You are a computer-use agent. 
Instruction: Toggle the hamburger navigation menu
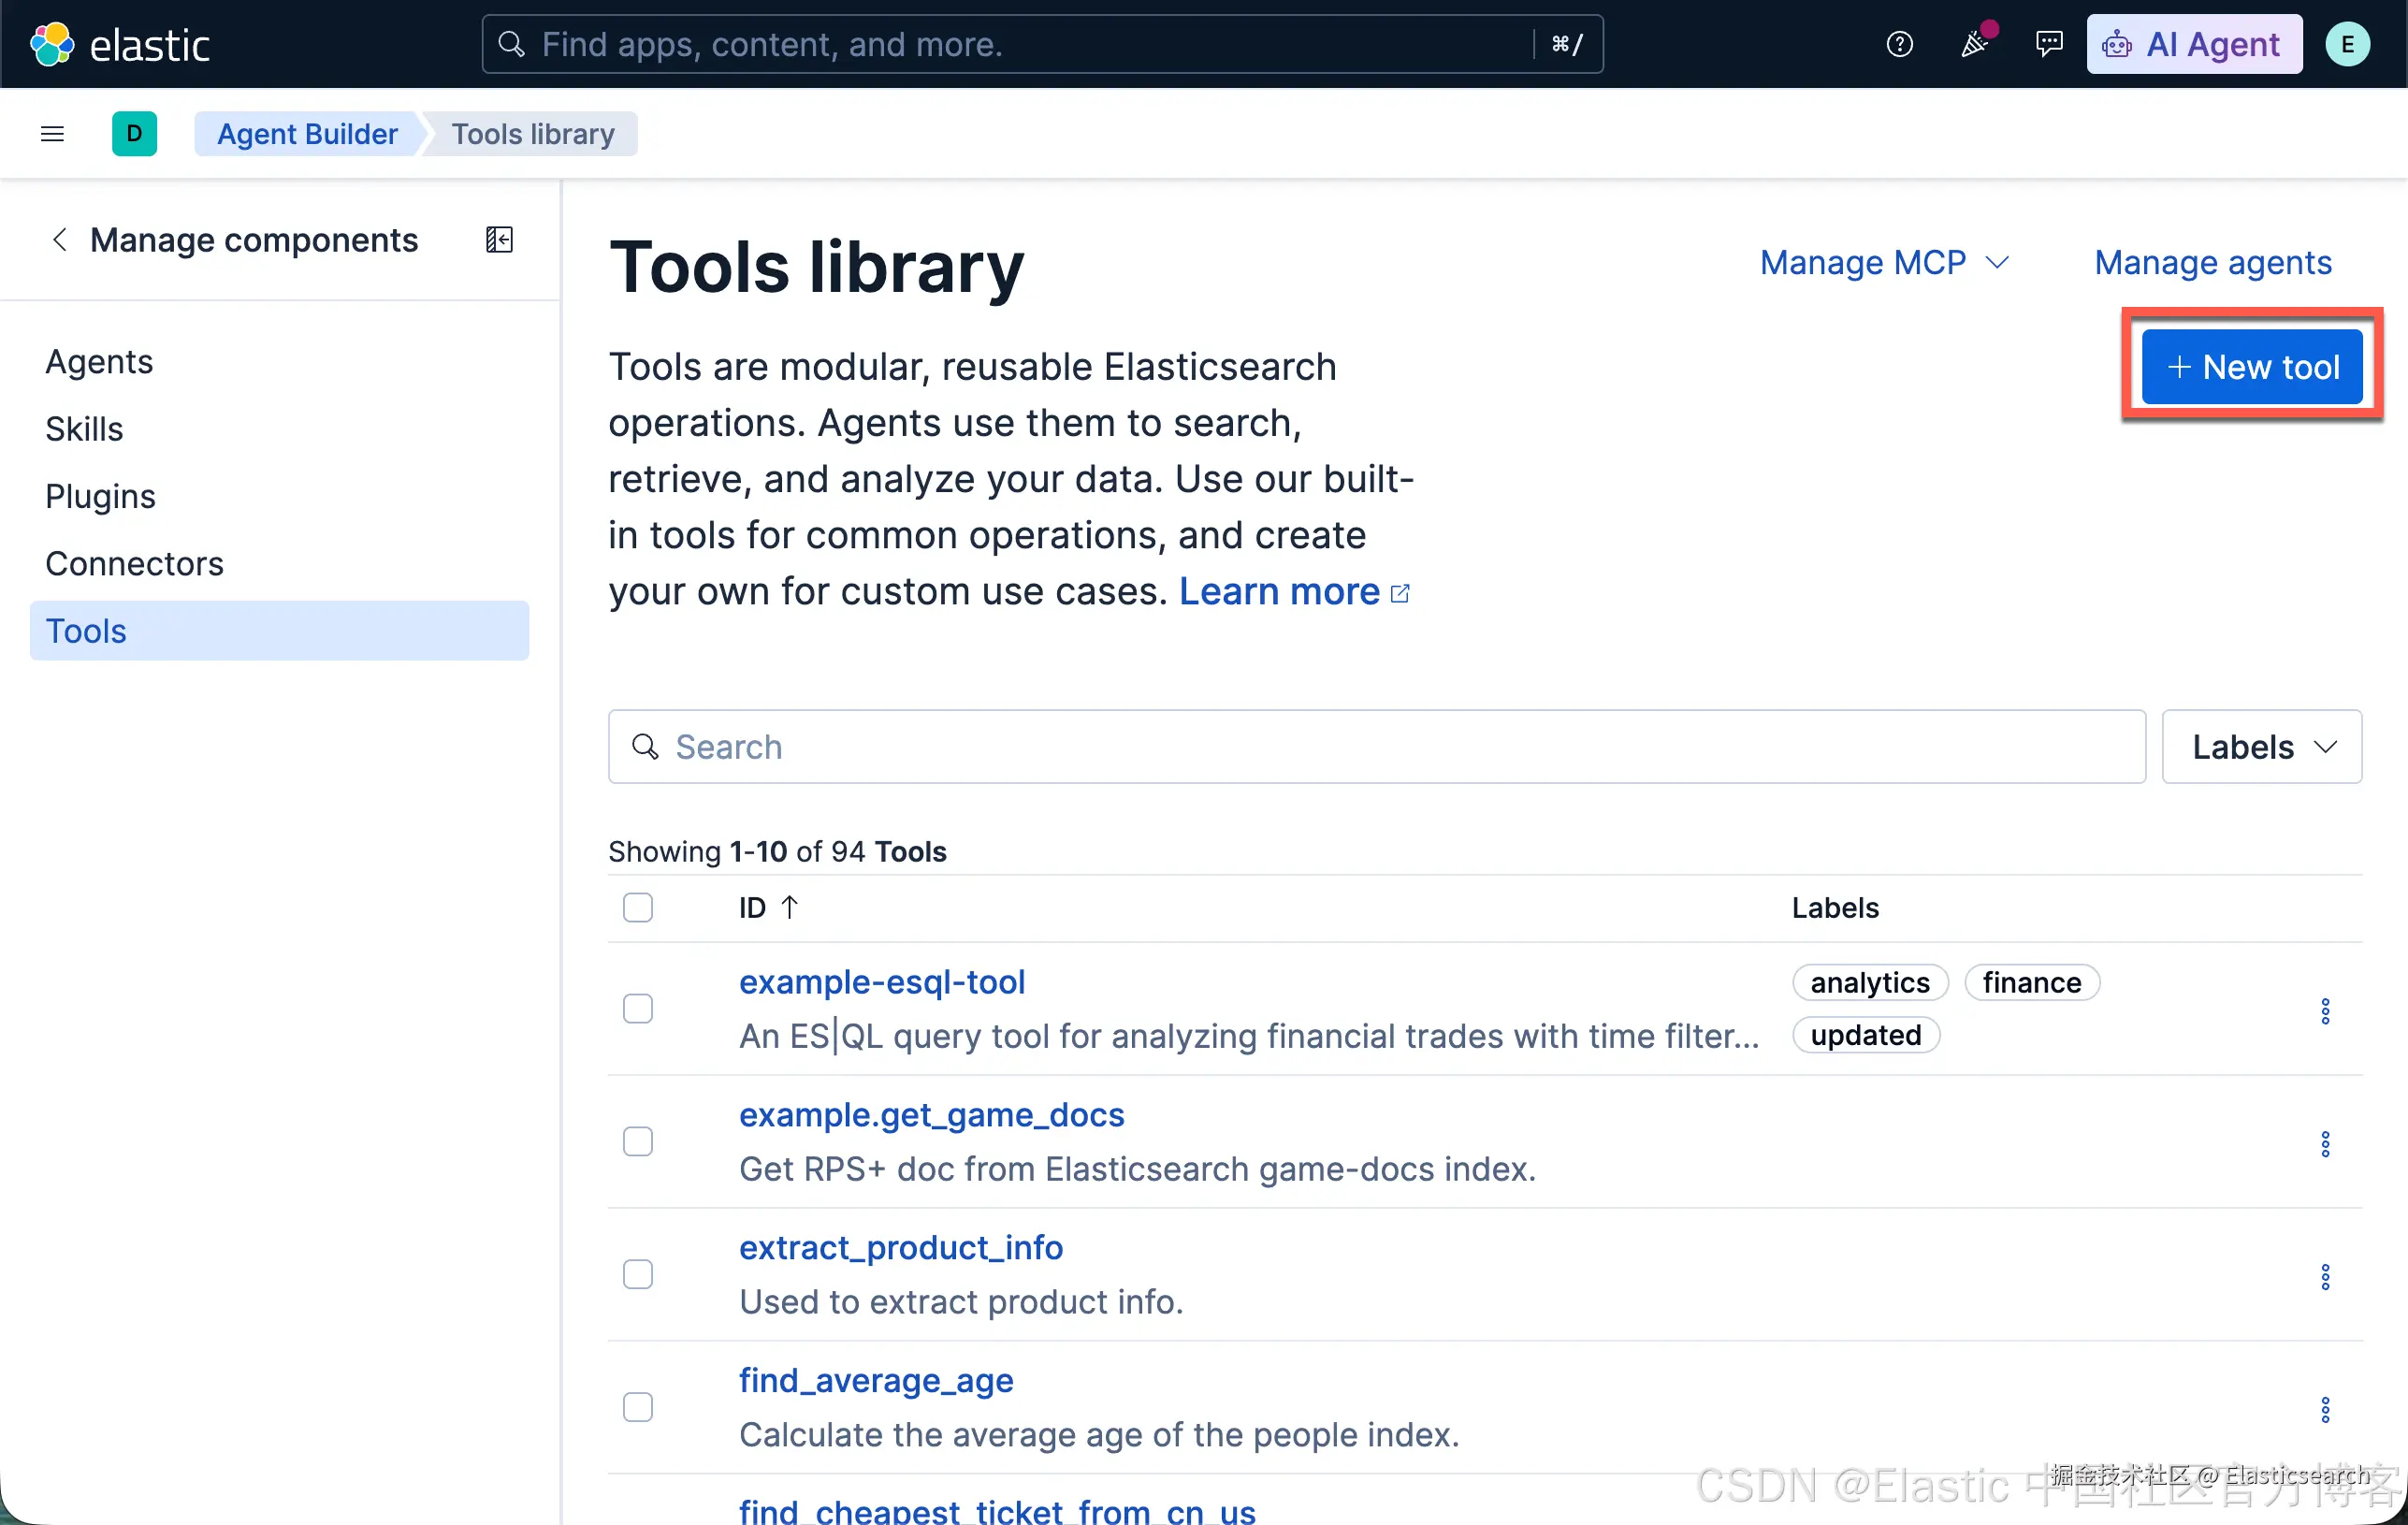pyautogui.click(x=52, y=134)
